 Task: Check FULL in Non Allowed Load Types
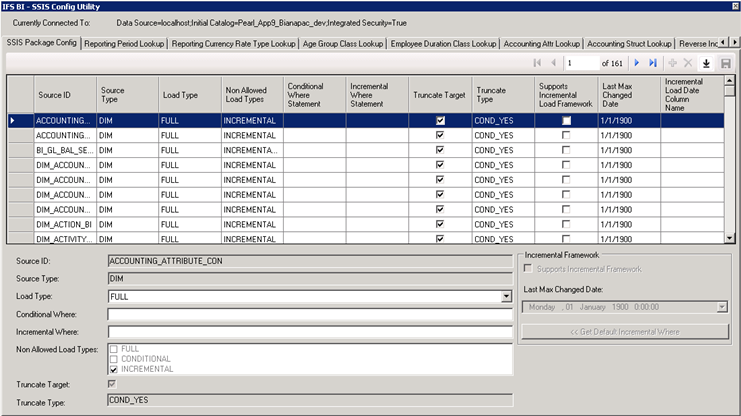click(x=114, y=349)
